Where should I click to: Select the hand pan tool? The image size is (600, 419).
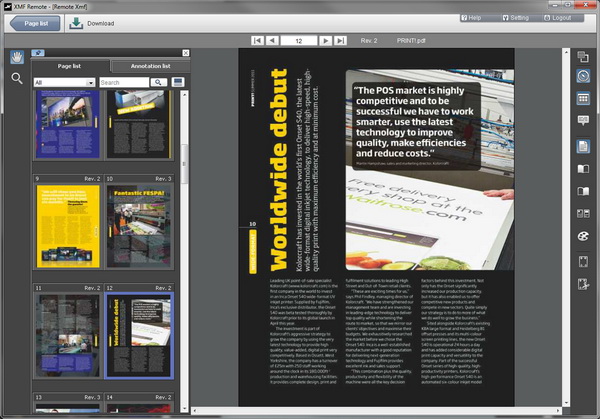click(x=17, y=58)
